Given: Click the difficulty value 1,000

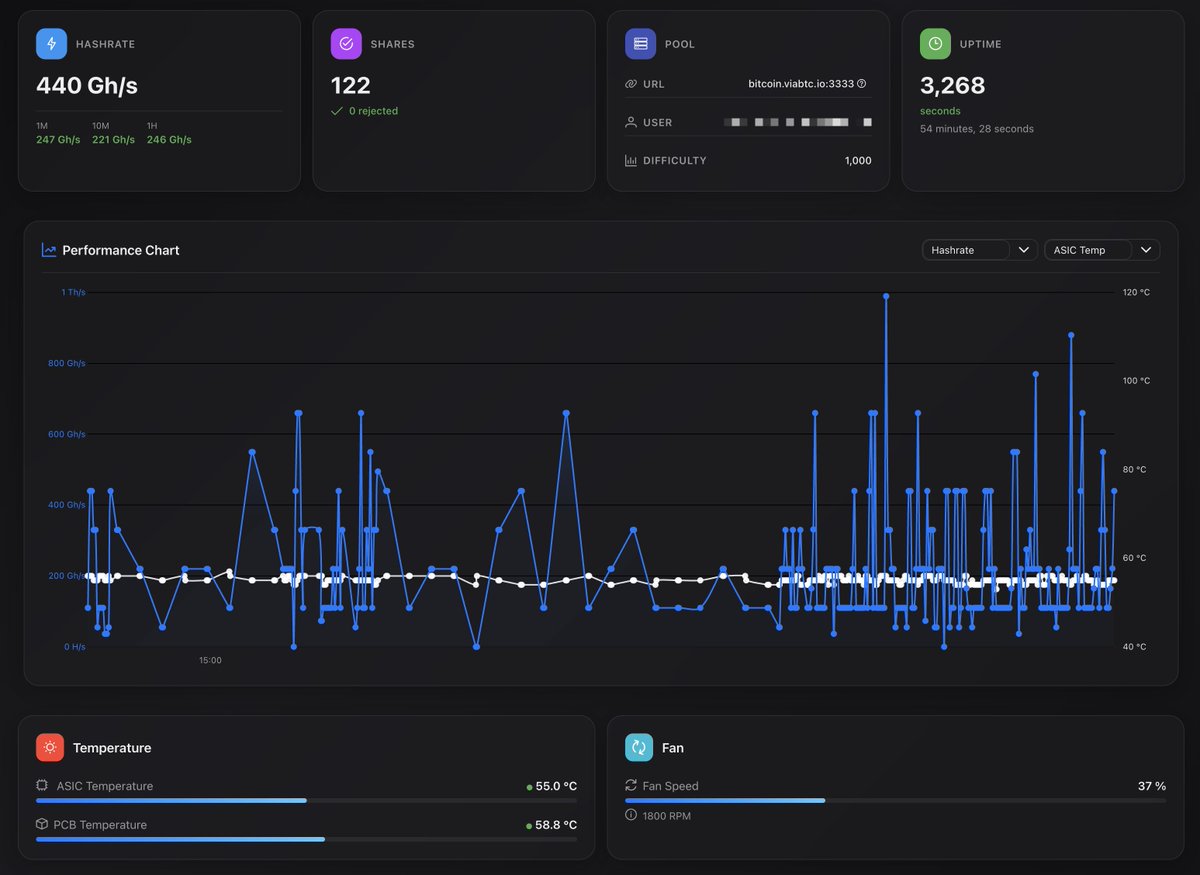Looking at the screenshot, I should [858, 160].
